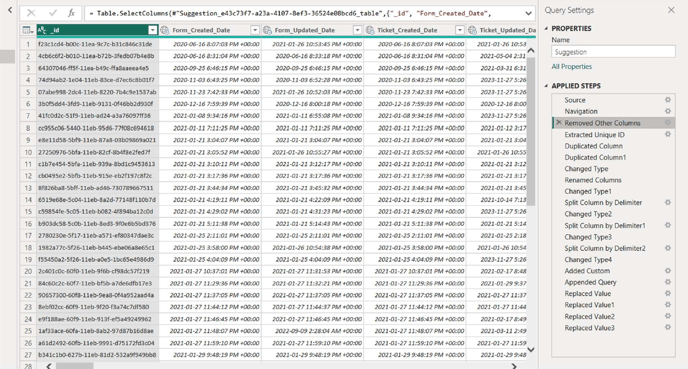The height and width of the screenshot is (369, 688).
Task: Select the Duplicated Column1 step
Action: pos(595,158)
